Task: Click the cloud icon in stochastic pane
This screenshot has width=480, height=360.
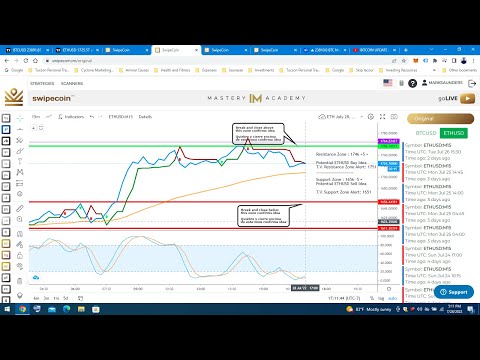Action: pyautogui.click(x=36, y=277)
